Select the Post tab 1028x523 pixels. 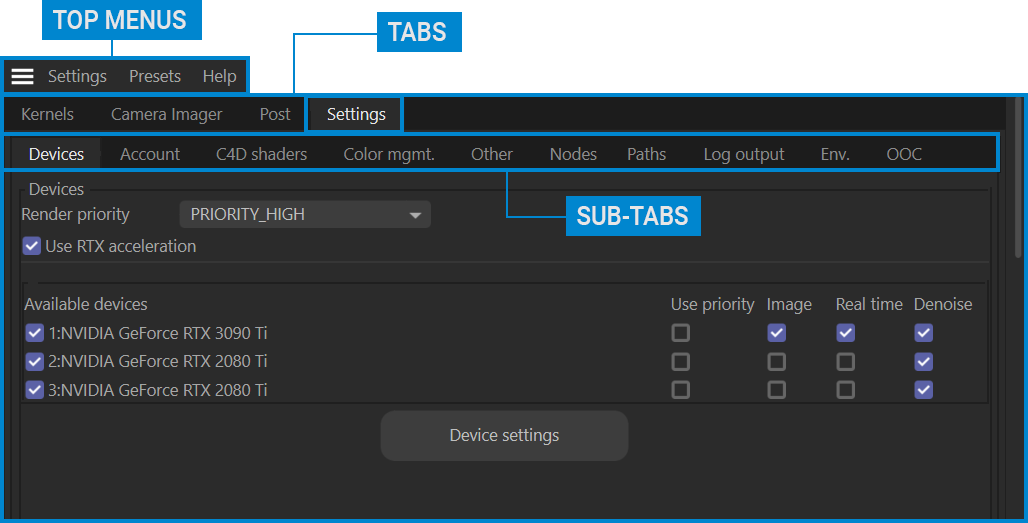click(275, 114)
